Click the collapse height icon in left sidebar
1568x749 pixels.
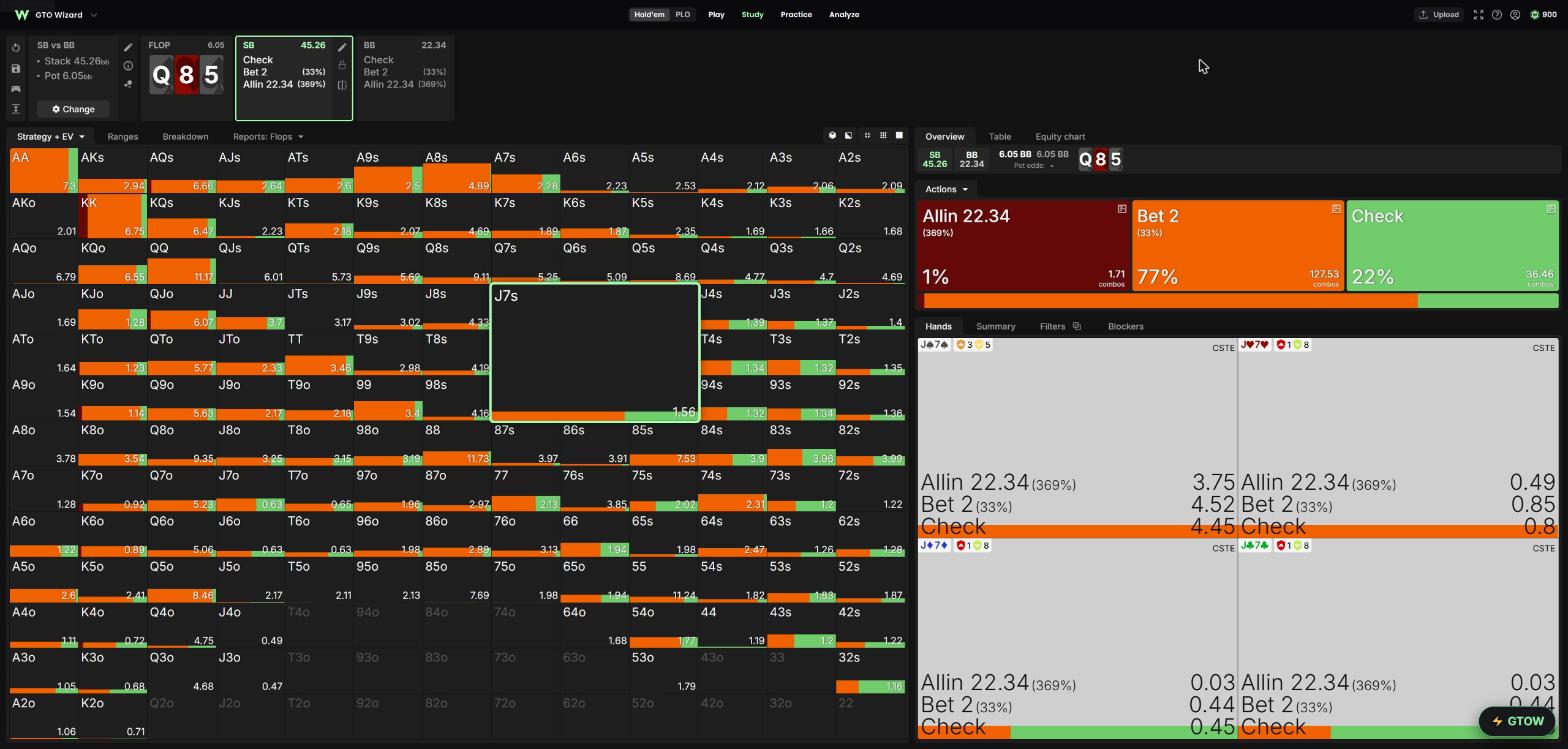coord(16,109)
